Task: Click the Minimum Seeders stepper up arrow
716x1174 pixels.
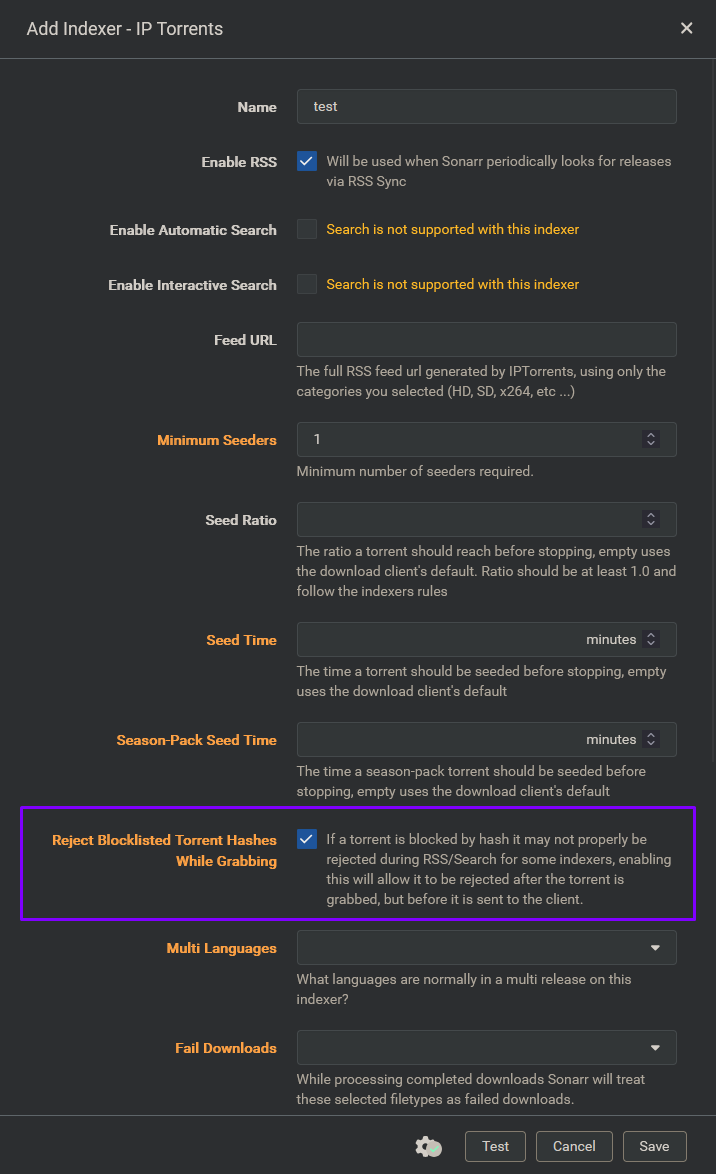Action: point(651,434)
